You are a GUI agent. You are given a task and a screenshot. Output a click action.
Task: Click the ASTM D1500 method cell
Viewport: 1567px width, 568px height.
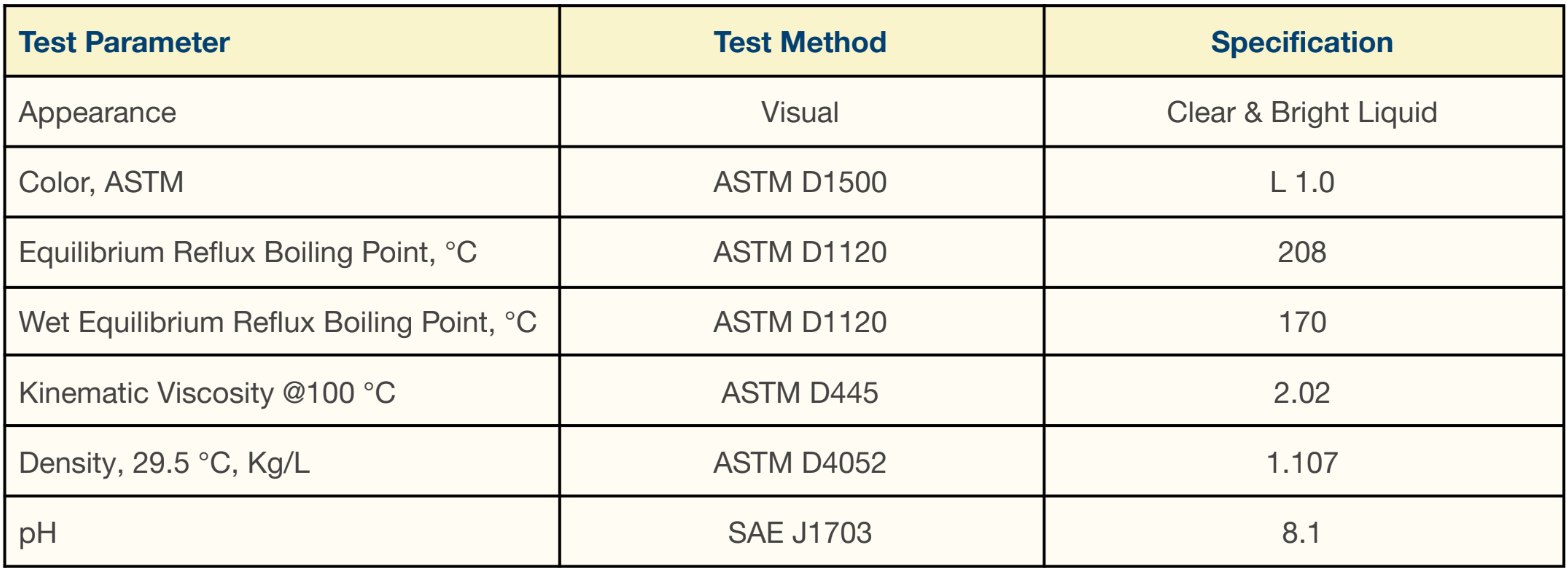coord(800,182)
